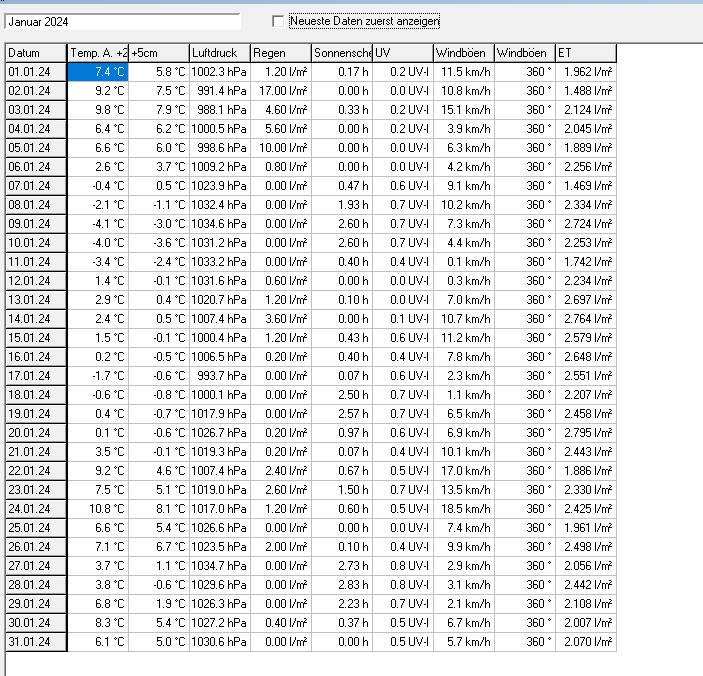Select the date cell 22.01.24
The height and width of the screenshot is (676, 703).
tap(36, 471)
